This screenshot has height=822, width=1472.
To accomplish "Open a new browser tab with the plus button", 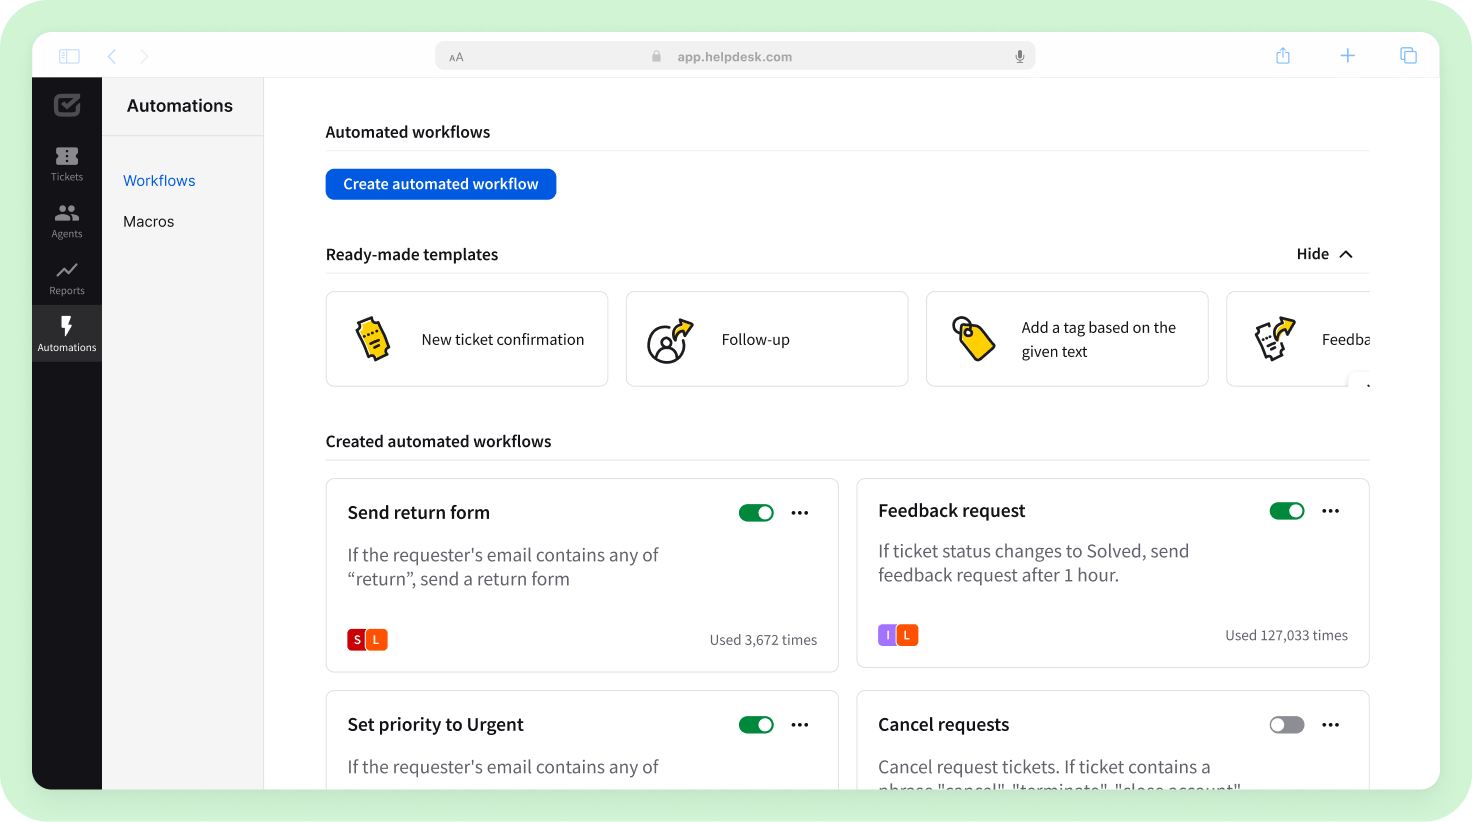I will click(x=1347, y=56).
